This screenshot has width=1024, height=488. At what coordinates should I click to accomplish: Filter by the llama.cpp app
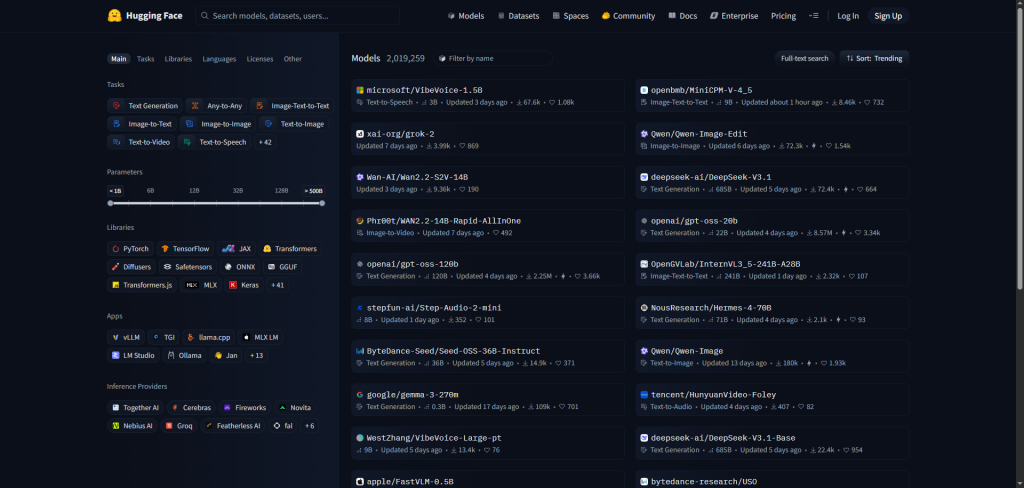(209, 338)
